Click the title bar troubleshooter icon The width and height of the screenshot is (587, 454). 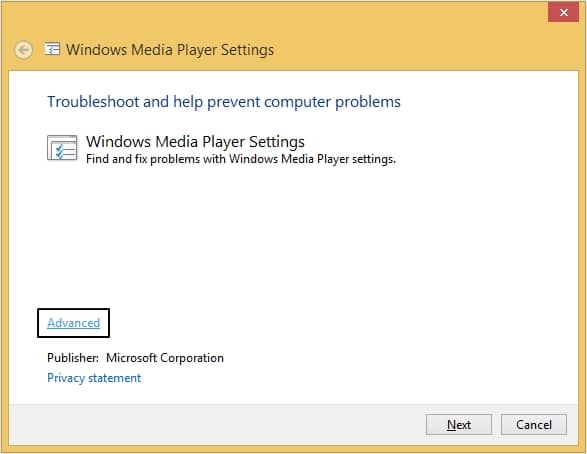coord(52,49)
